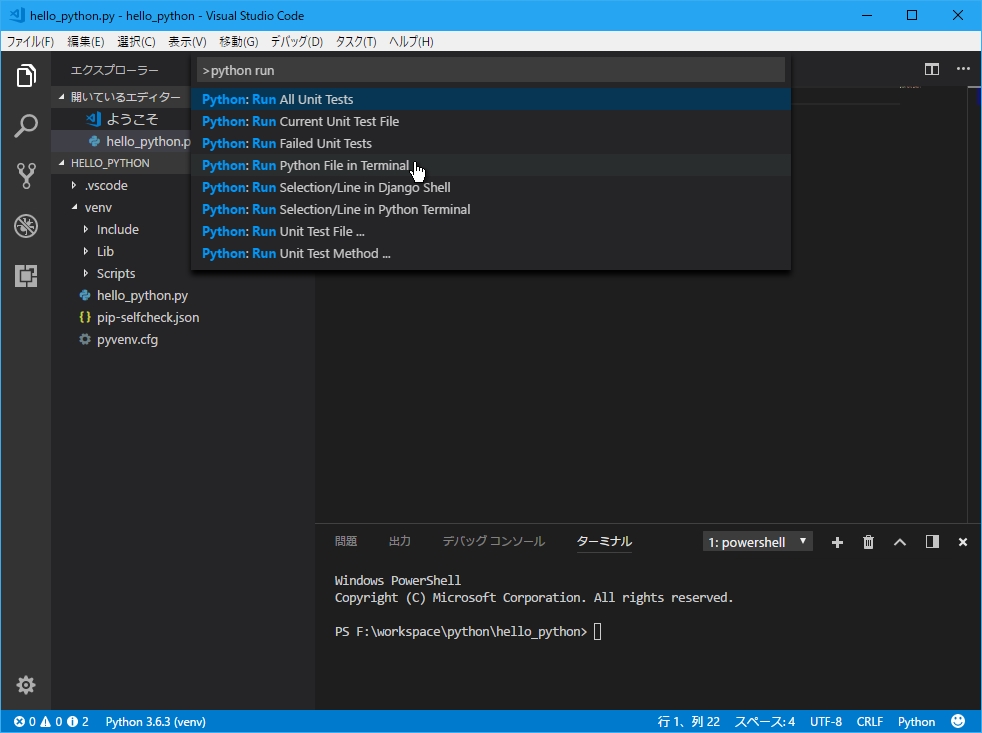The height and width of the screenshot is (733, 982).
Task: Click the feedback smiley icon
Action: pos(958,722)
